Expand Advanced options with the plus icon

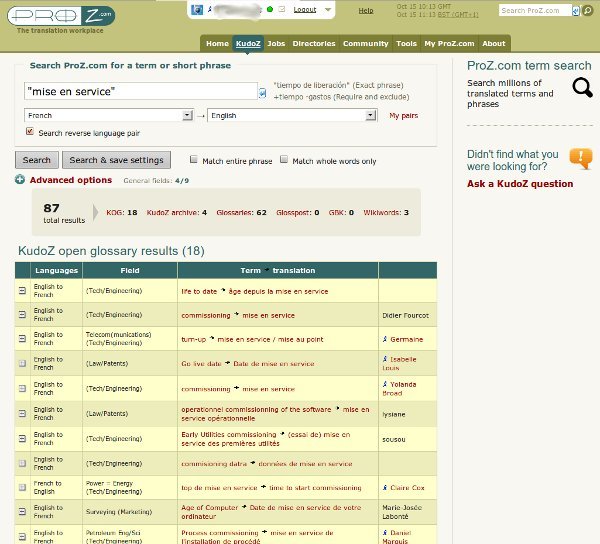(21, 180)
